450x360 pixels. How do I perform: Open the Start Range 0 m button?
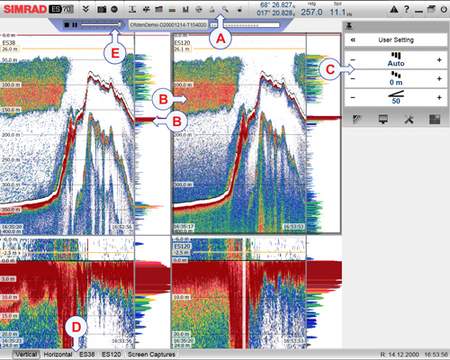(x=396, y=79)
